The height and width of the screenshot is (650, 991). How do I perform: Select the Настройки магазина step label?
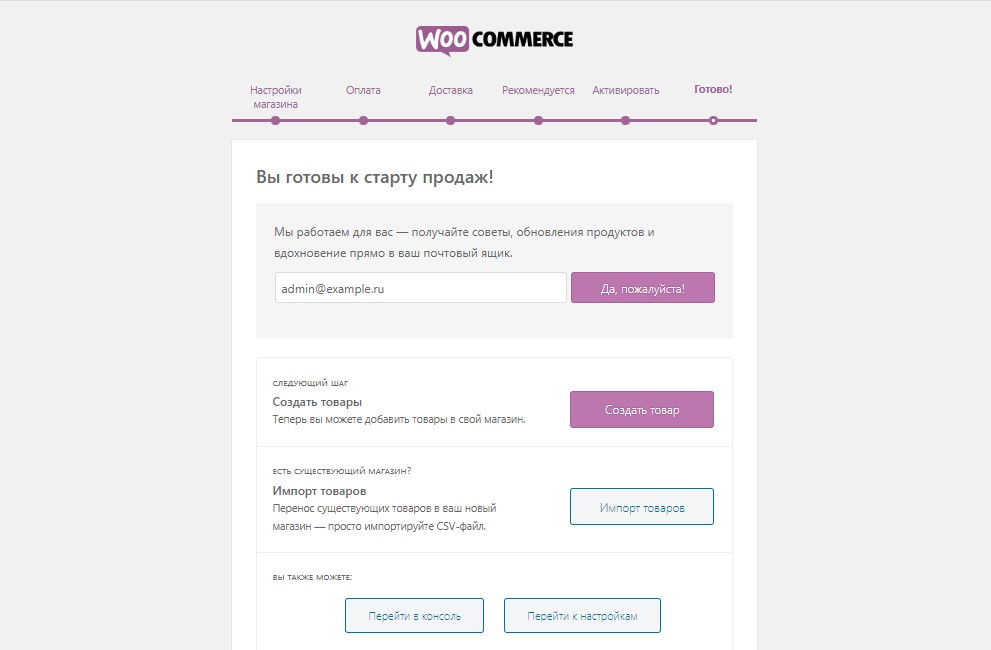point(276,97)
